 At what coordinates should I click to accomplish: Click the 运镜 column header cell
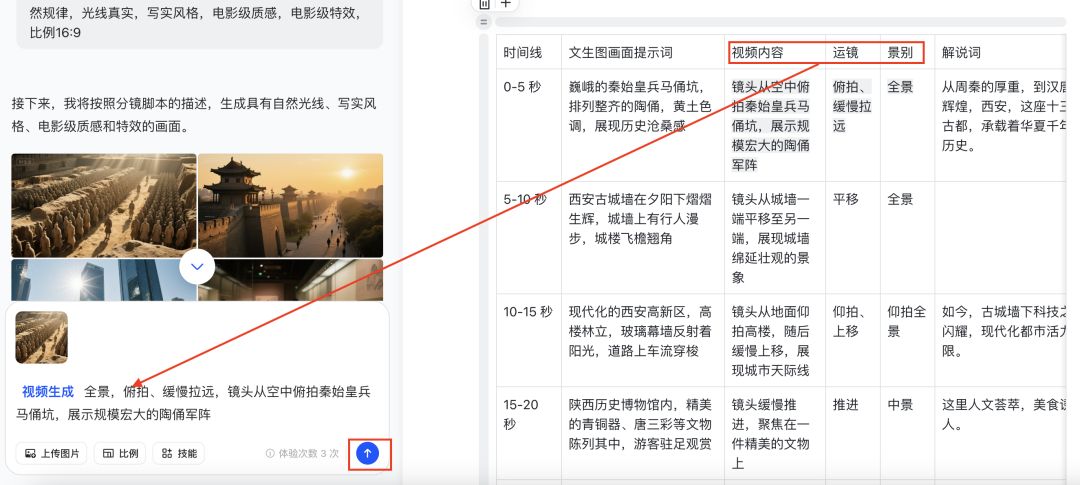click(853, 52)
